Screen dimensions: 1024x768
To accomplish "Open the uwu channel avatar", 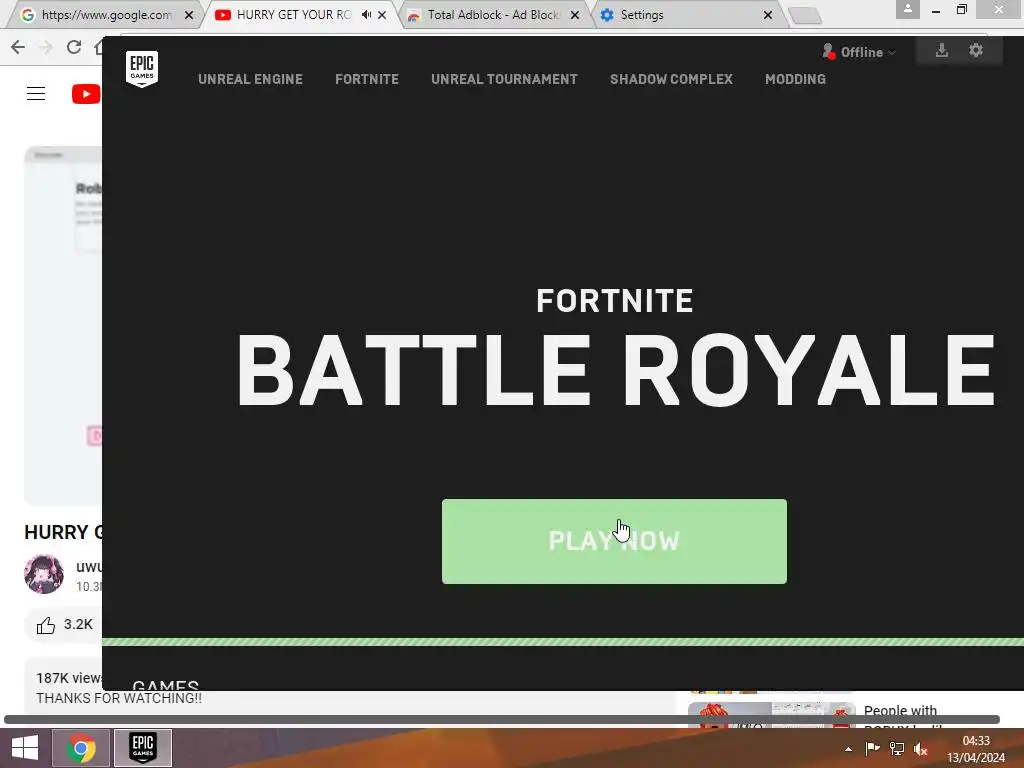I will (44, 574).
